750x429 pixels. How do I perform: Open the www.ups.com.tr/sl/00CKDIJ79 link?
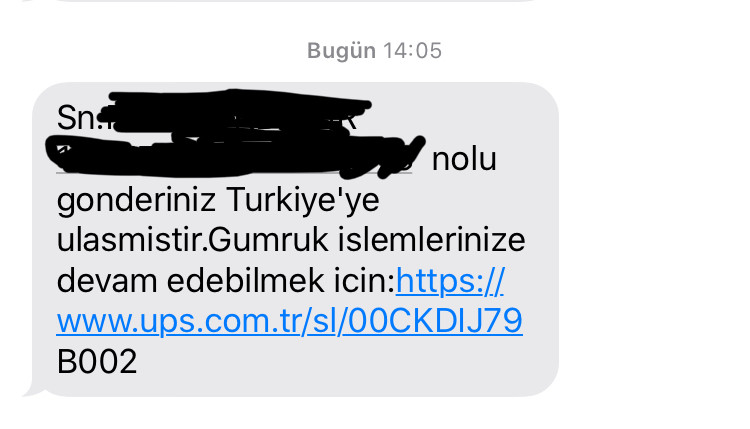click(289, 321)
